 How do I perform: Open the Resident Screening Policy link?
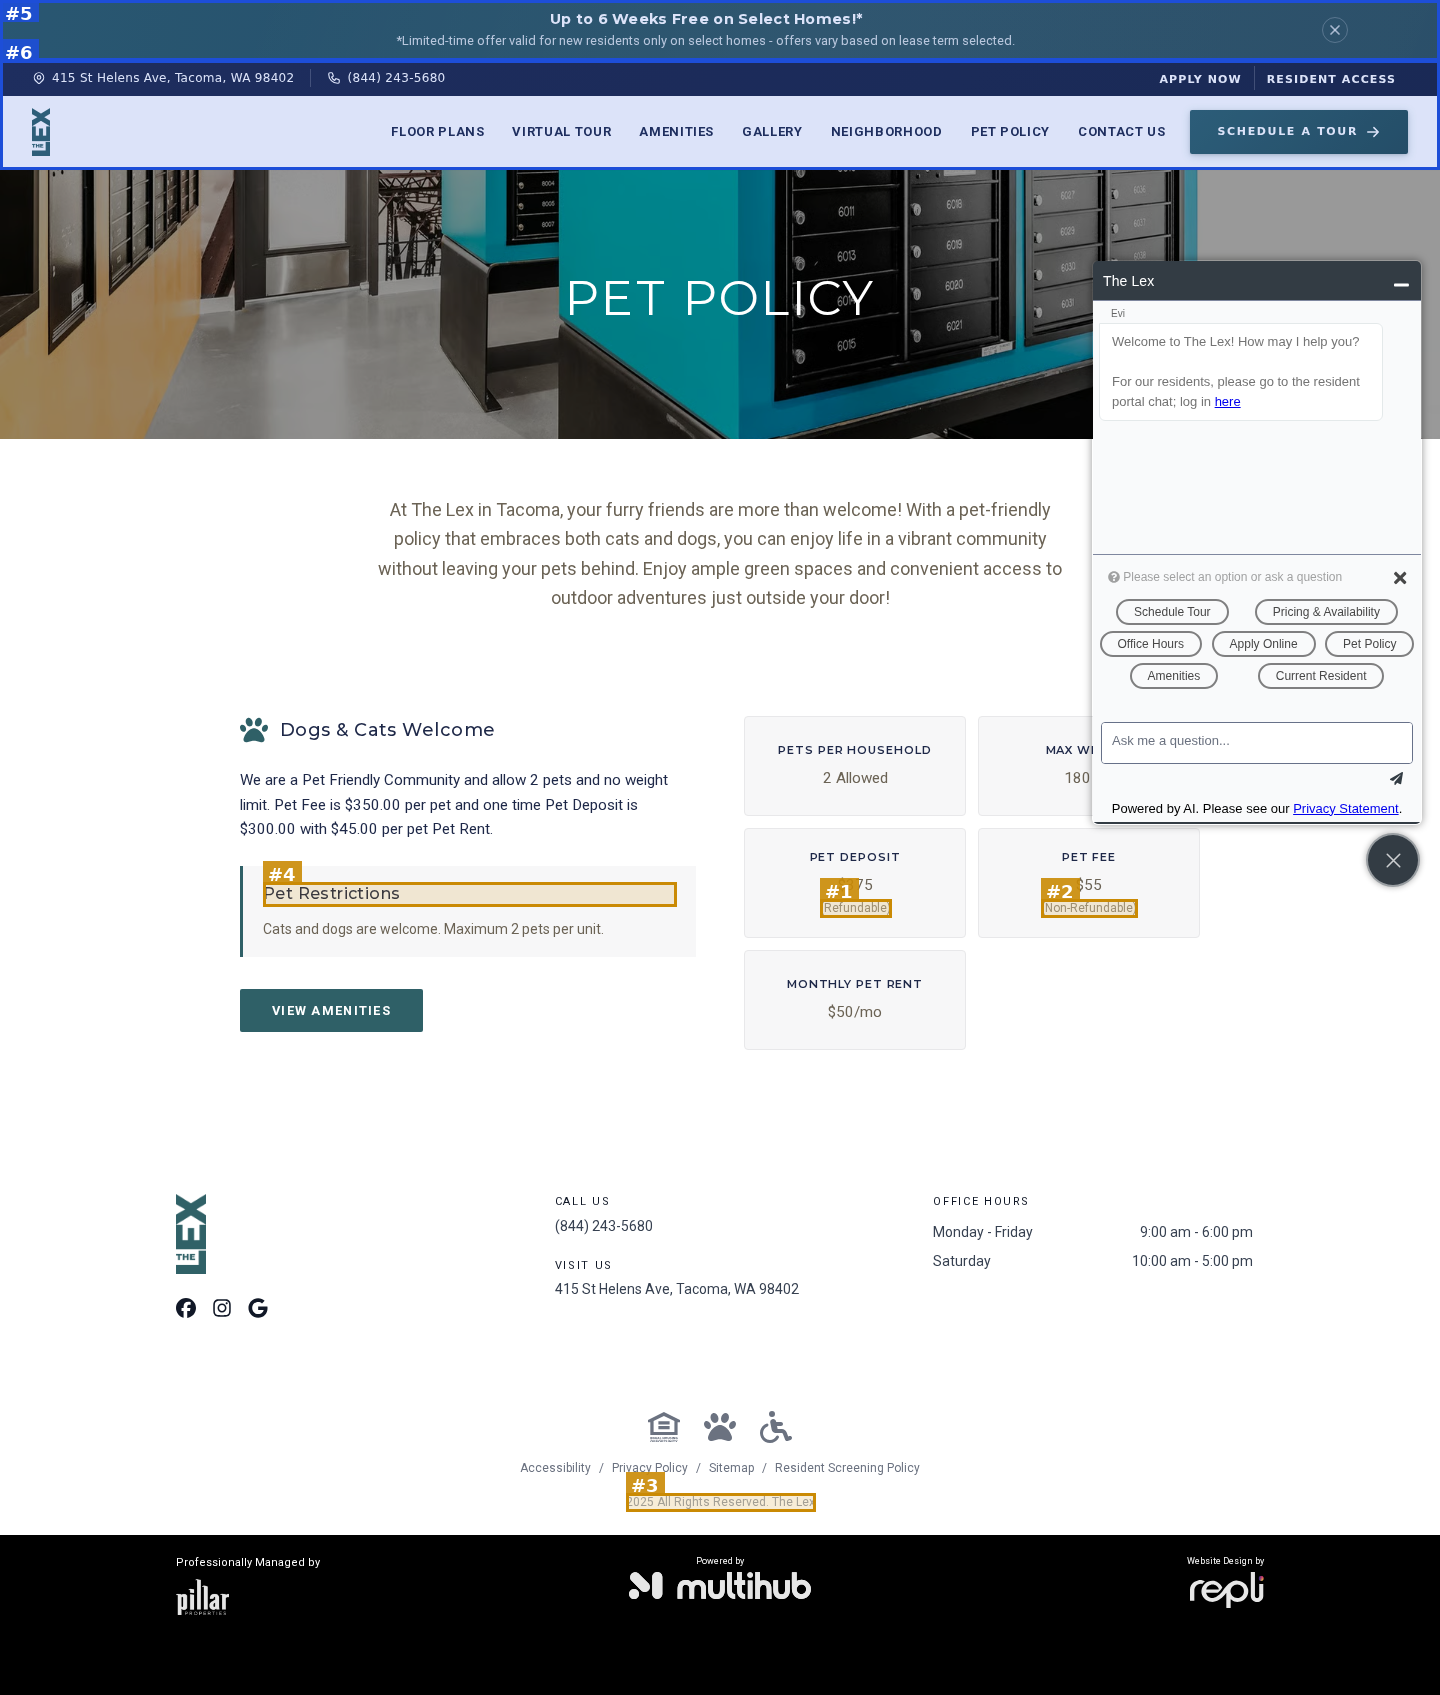tap(847, 1468)
